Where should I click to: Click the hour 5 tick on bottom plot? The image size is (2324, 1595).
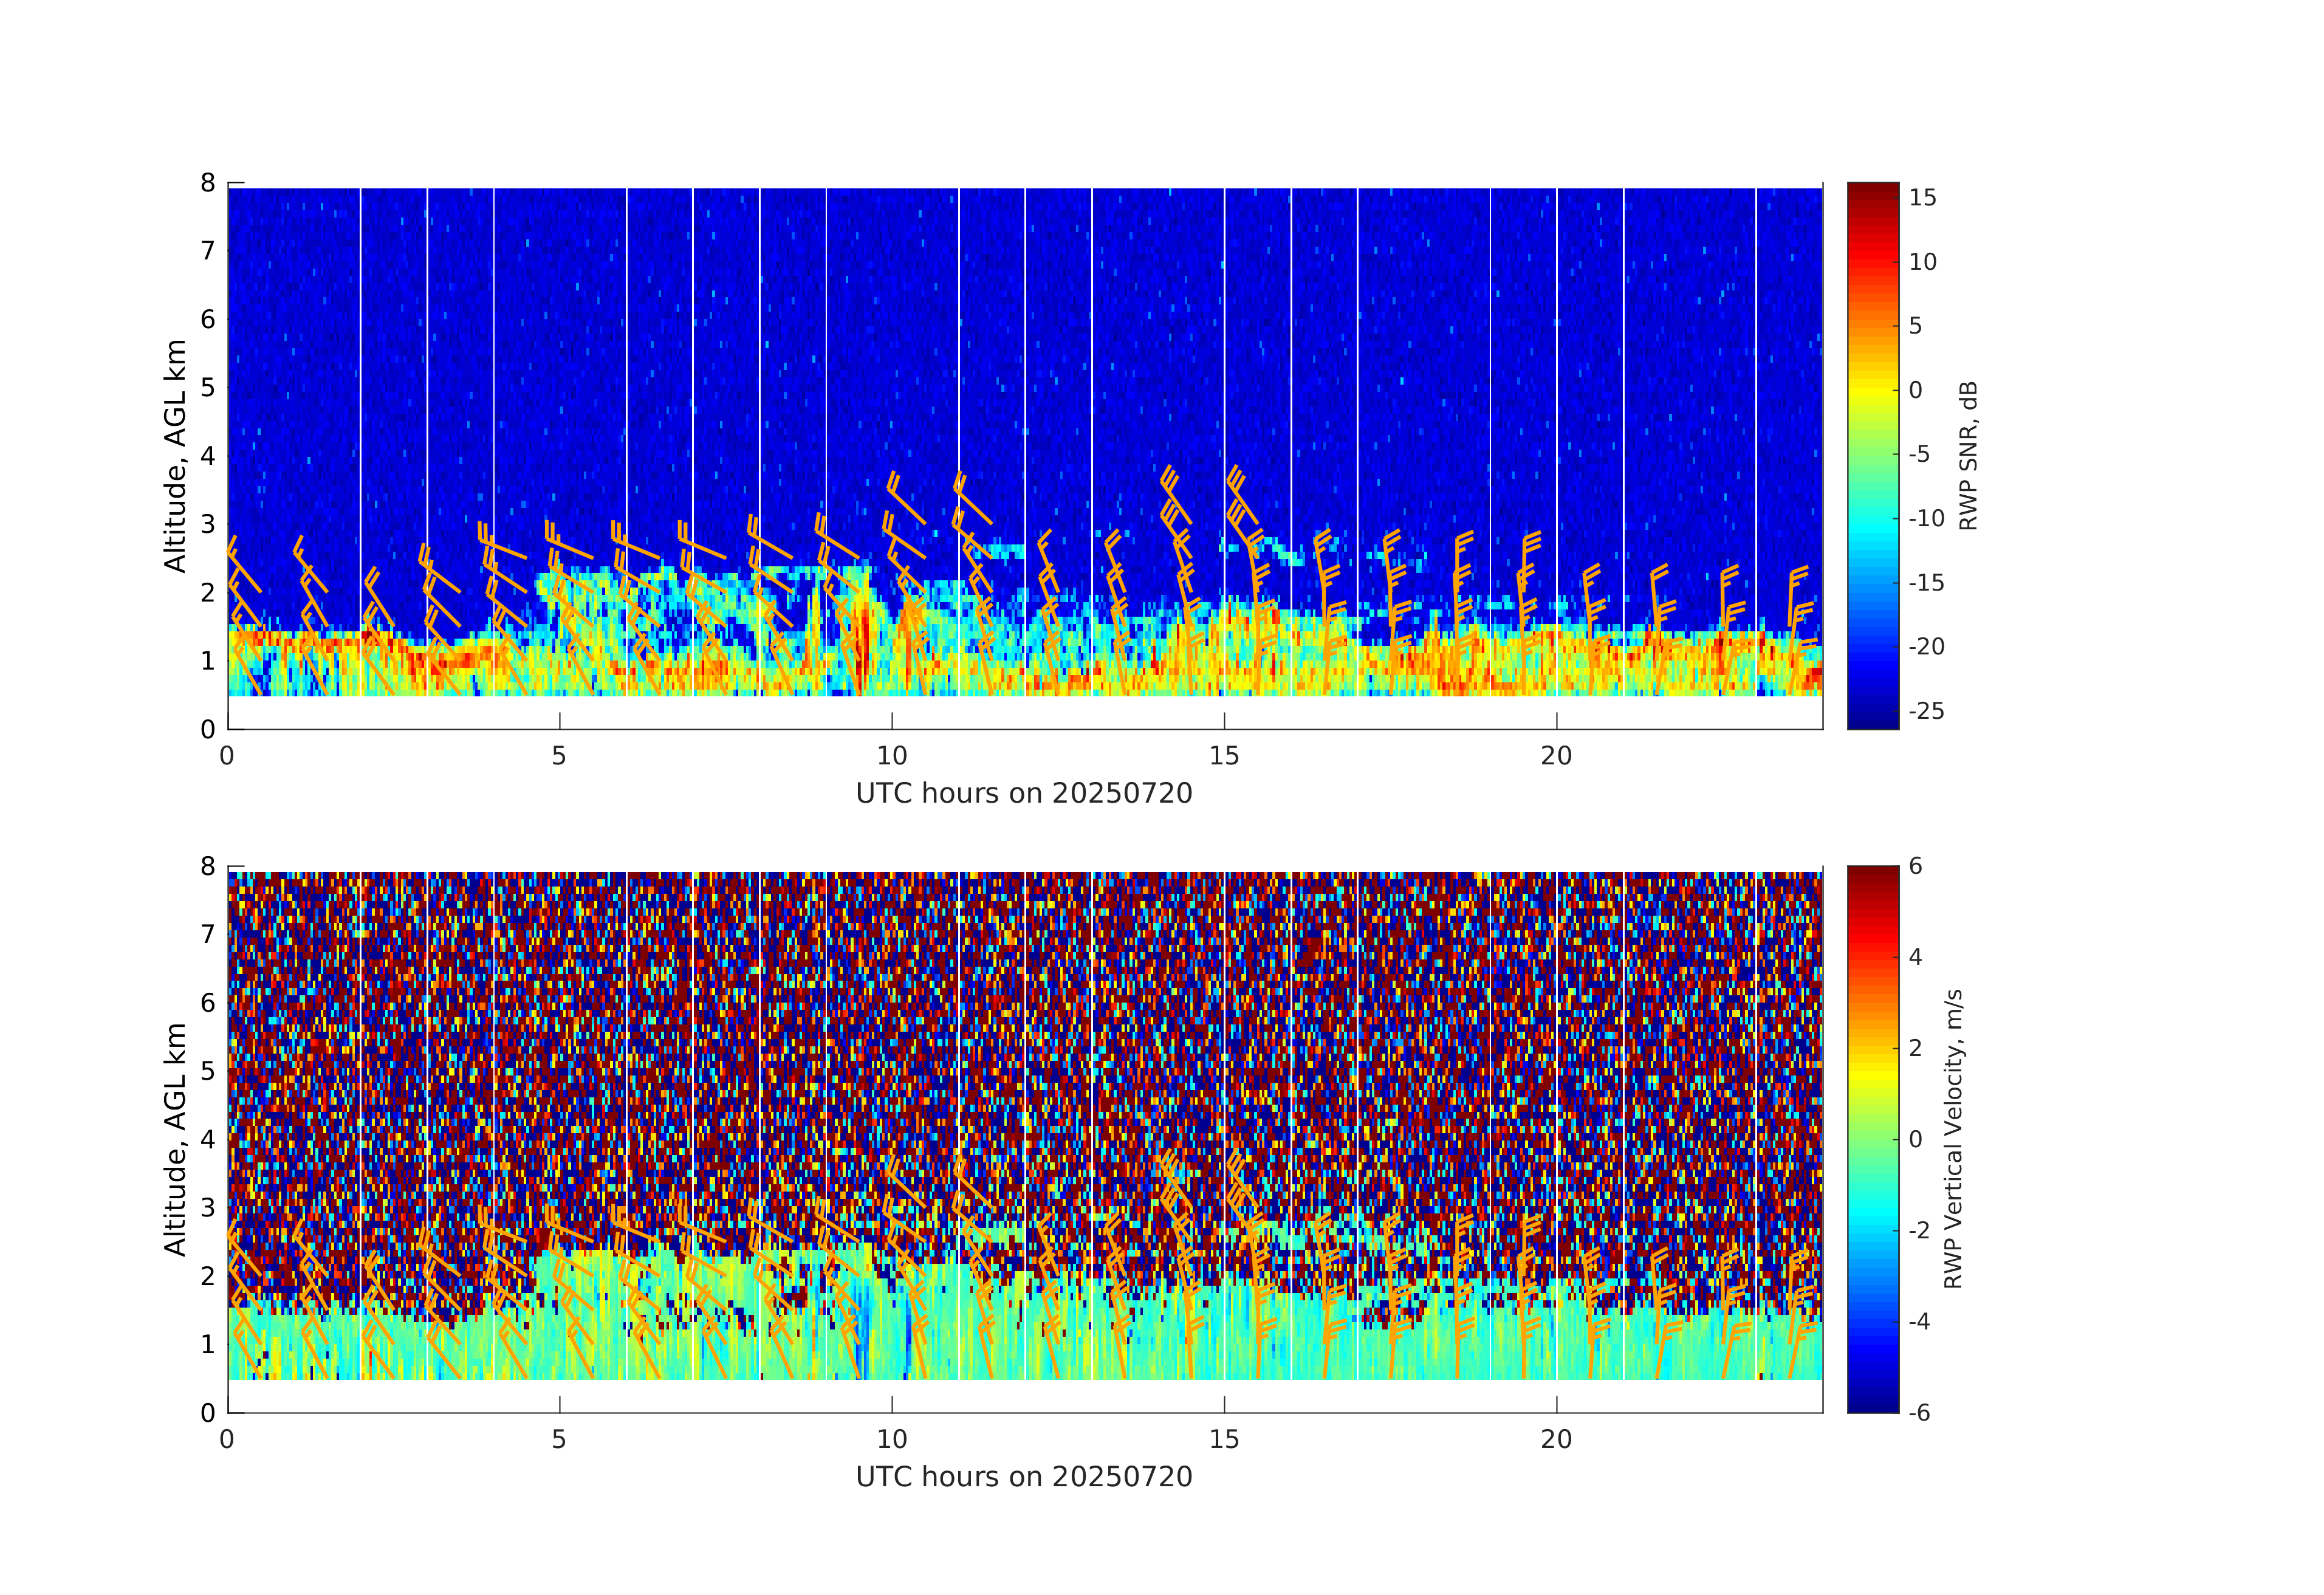[559, 1440]
